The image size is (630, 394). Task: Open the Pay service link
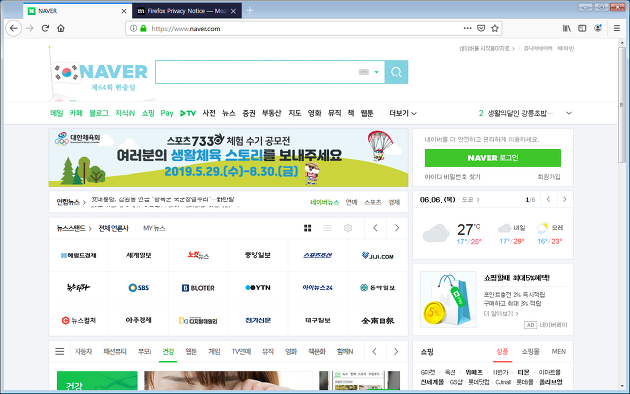click(x=167, y=113)
